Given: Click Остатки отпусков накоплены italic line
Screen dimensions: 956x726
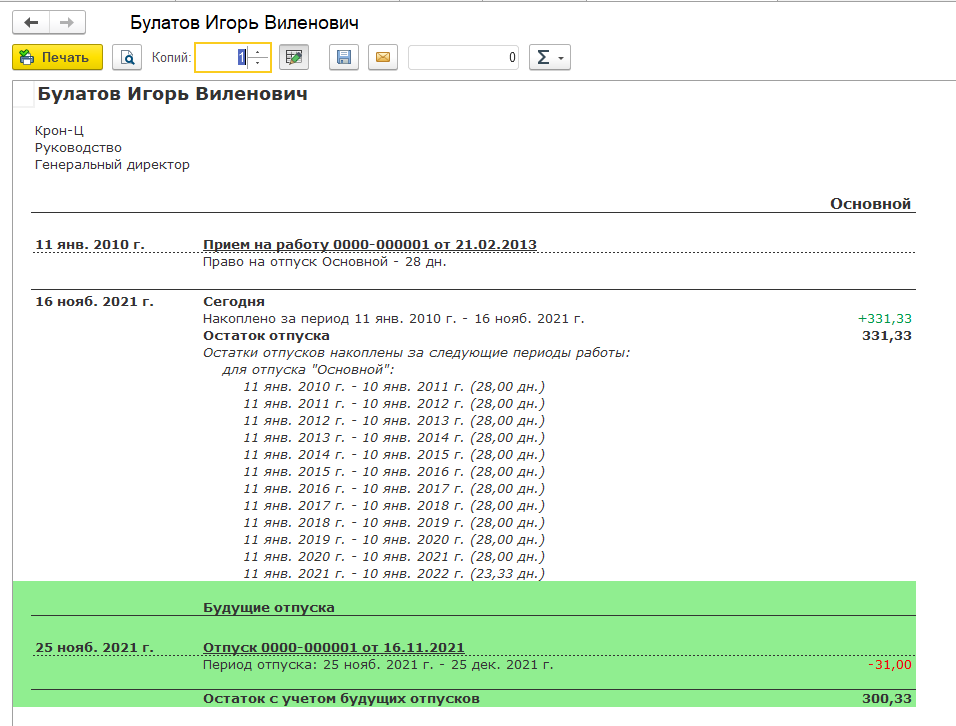Looking at the screenshot, I should pos(416,352).
